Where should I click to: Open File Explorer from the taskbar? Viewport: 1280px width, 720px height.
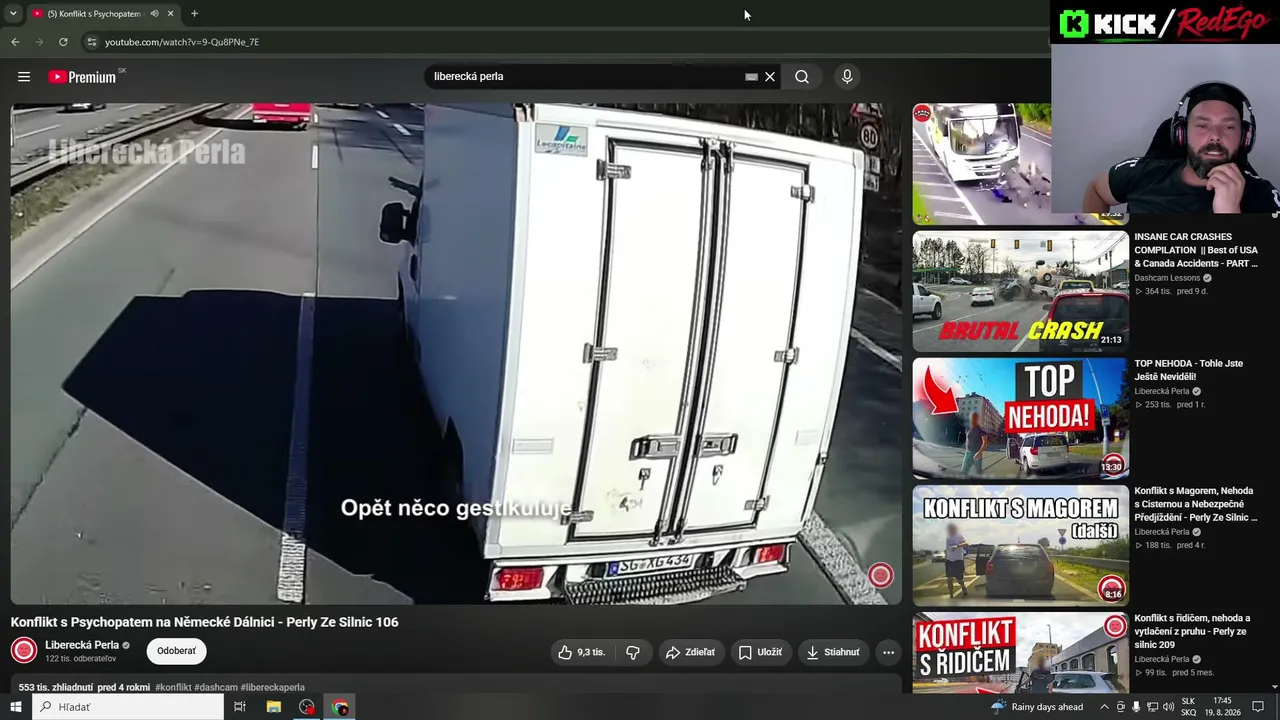click(273, 707)
